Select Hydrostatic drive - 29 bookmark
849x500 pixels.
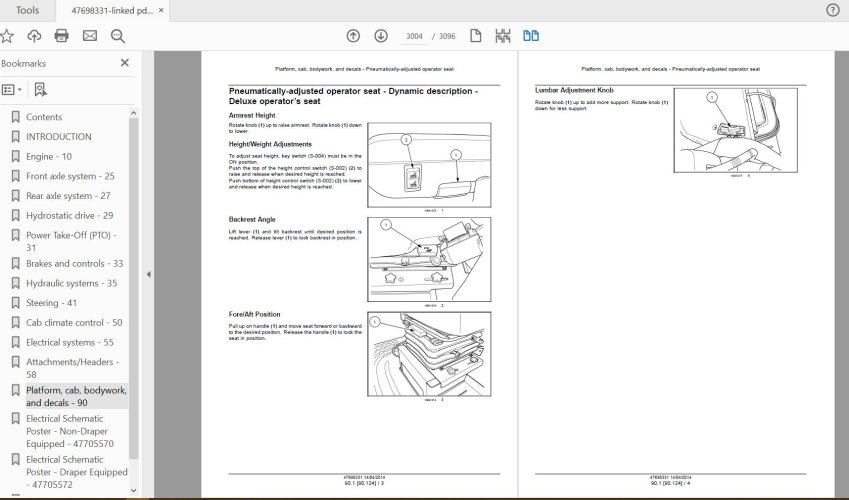click(x=70, y=216)
